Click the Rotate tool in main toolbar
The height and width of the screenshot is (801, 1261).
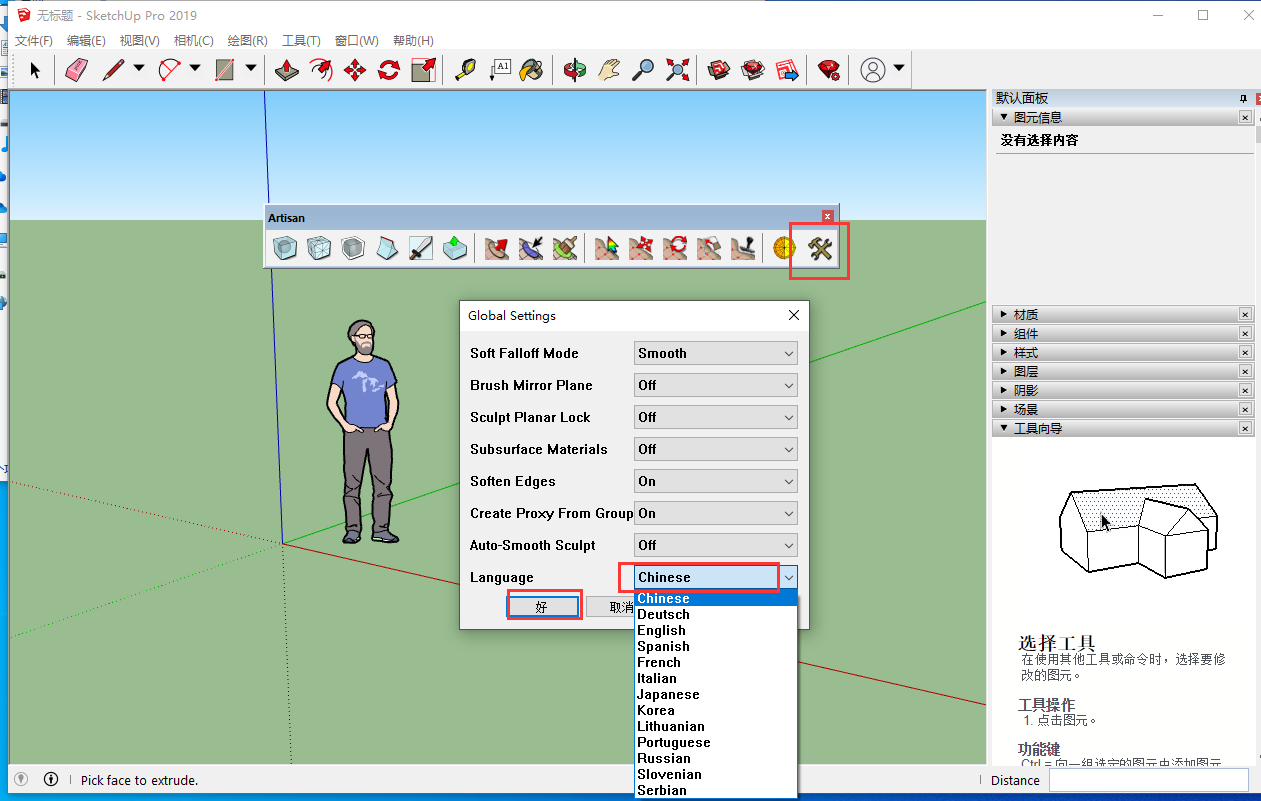[x=389, y=69]
